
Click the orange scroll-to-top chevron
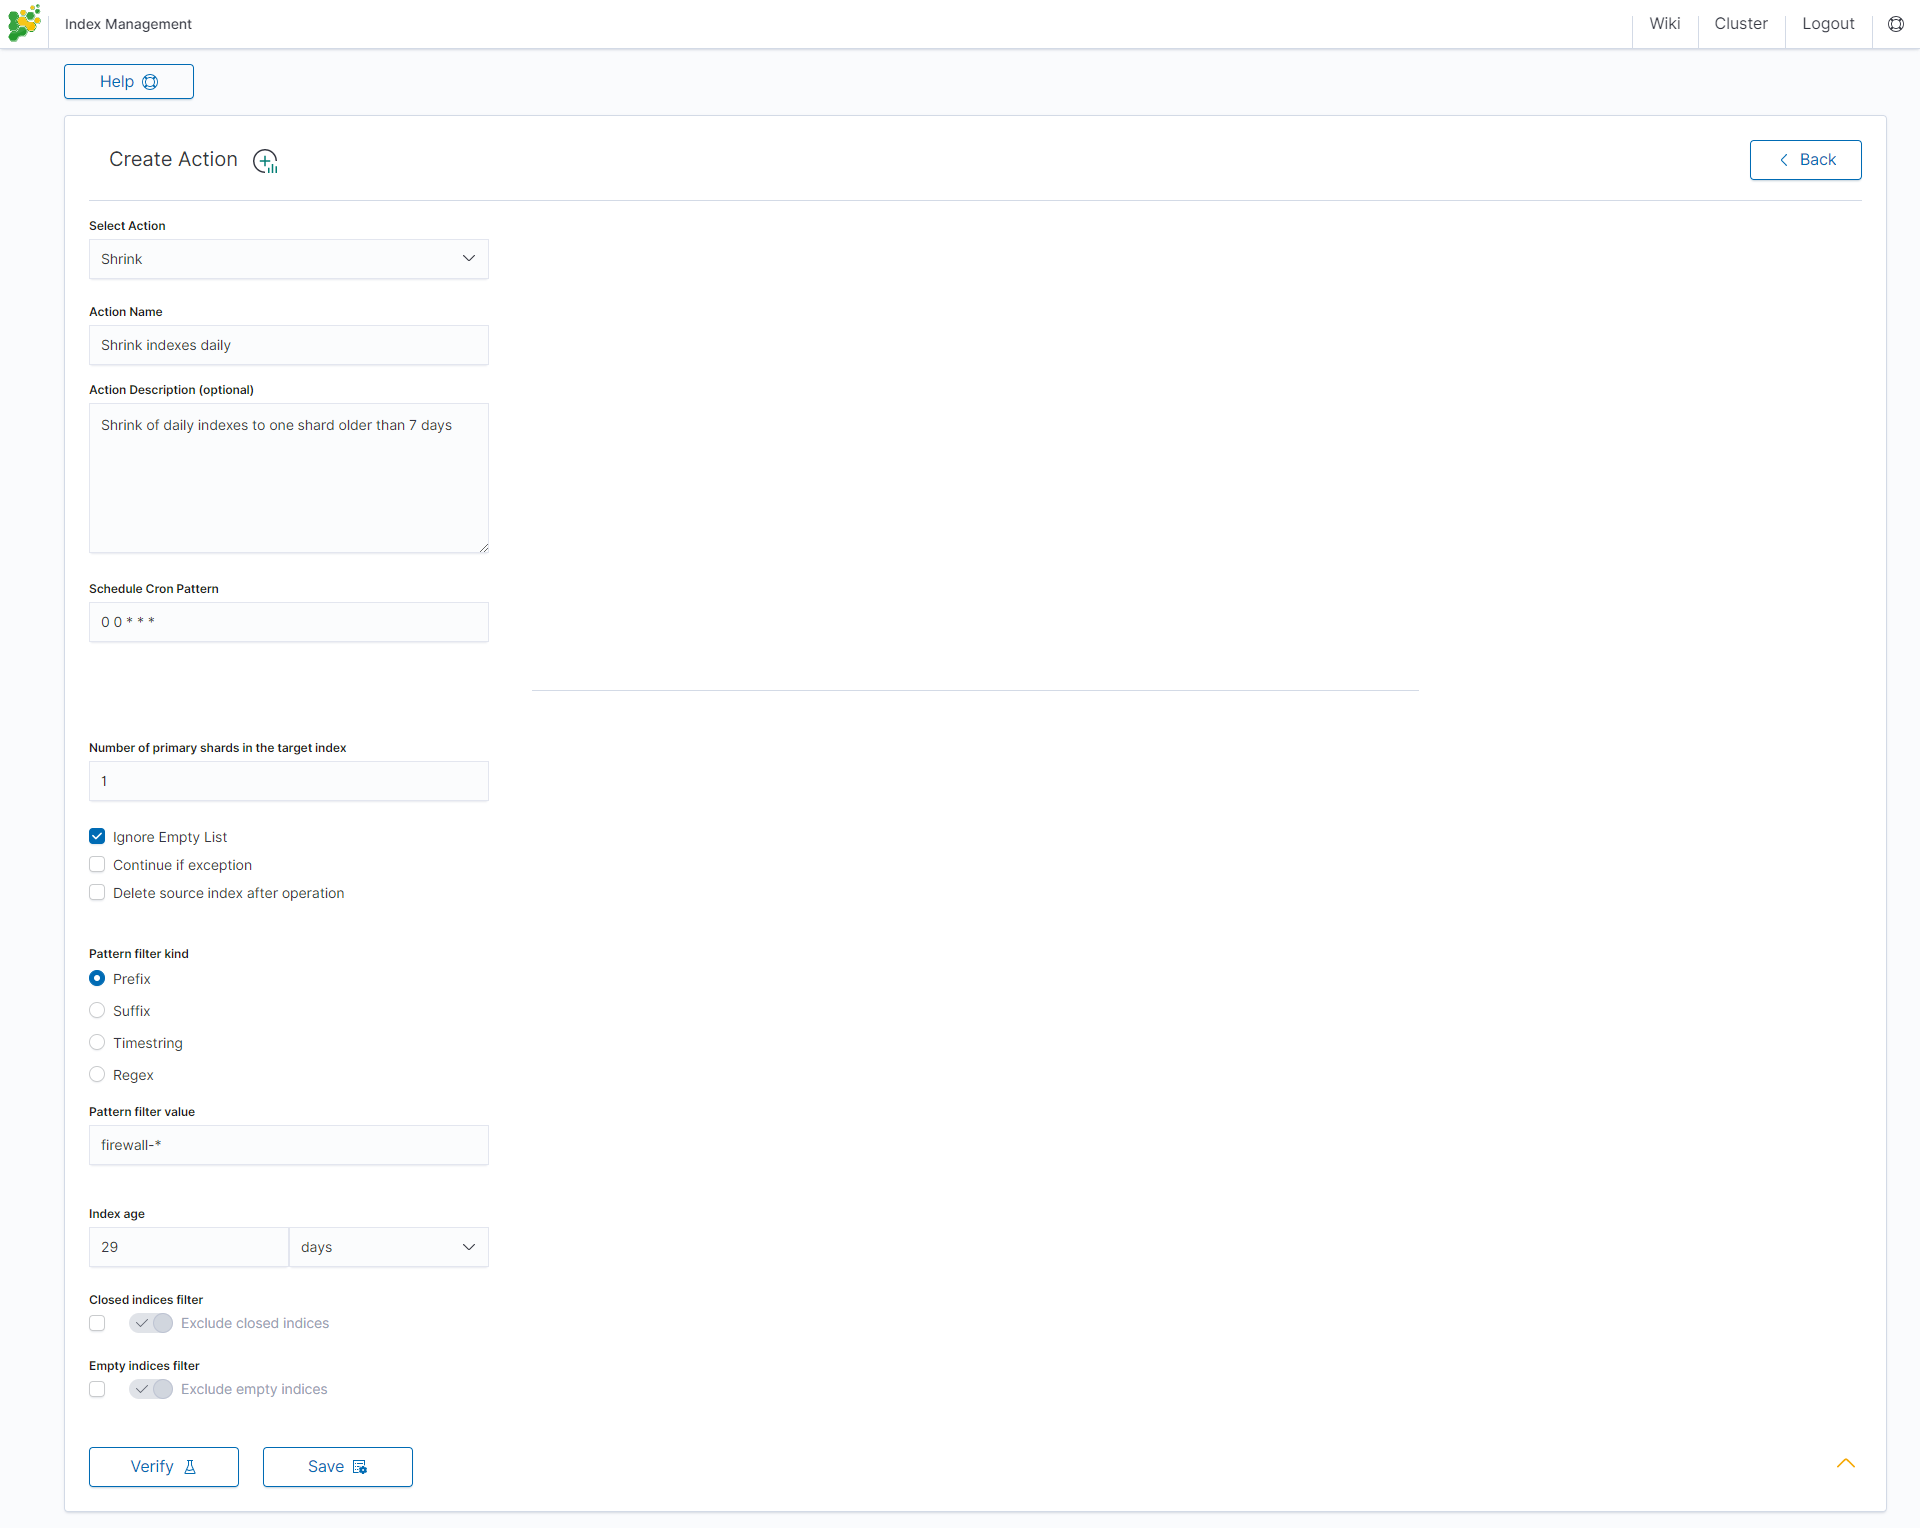[x=1845, y=1463]
